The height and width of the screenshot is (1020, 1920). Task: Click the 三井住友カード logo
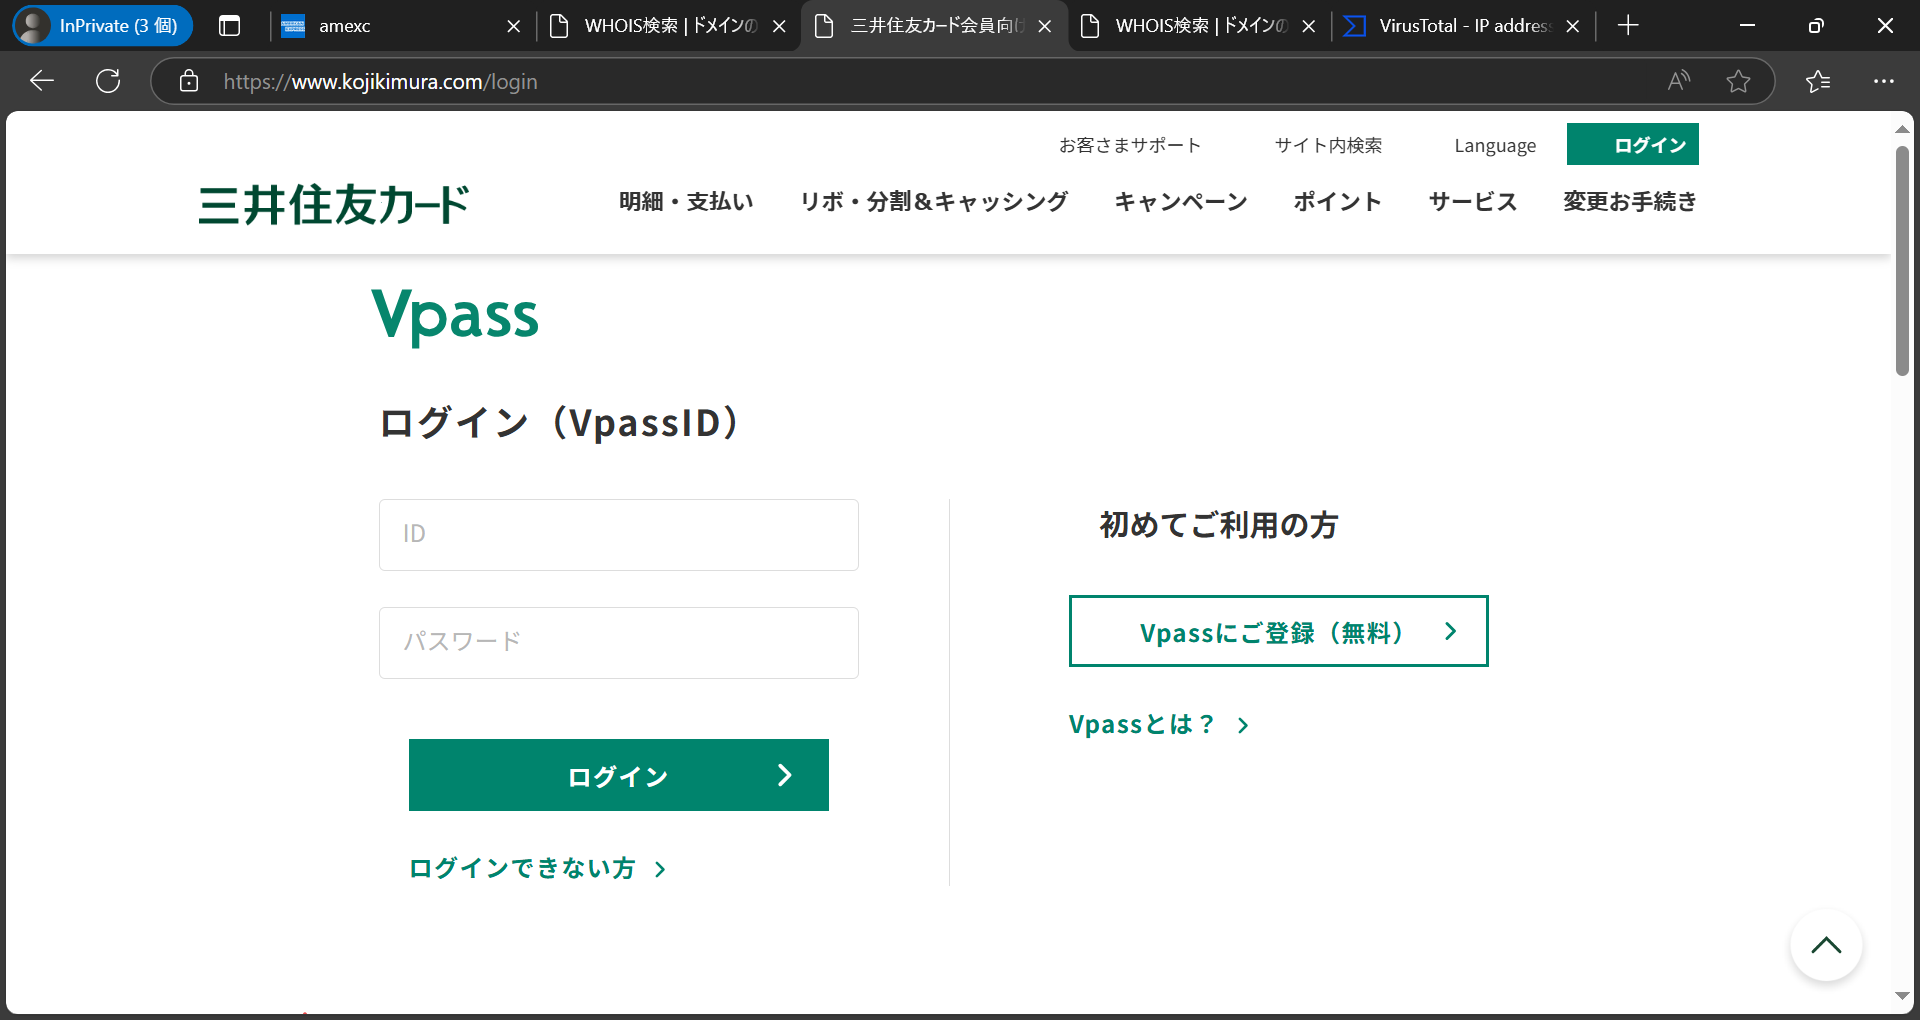pyautogui.click(x=334, y=204)
